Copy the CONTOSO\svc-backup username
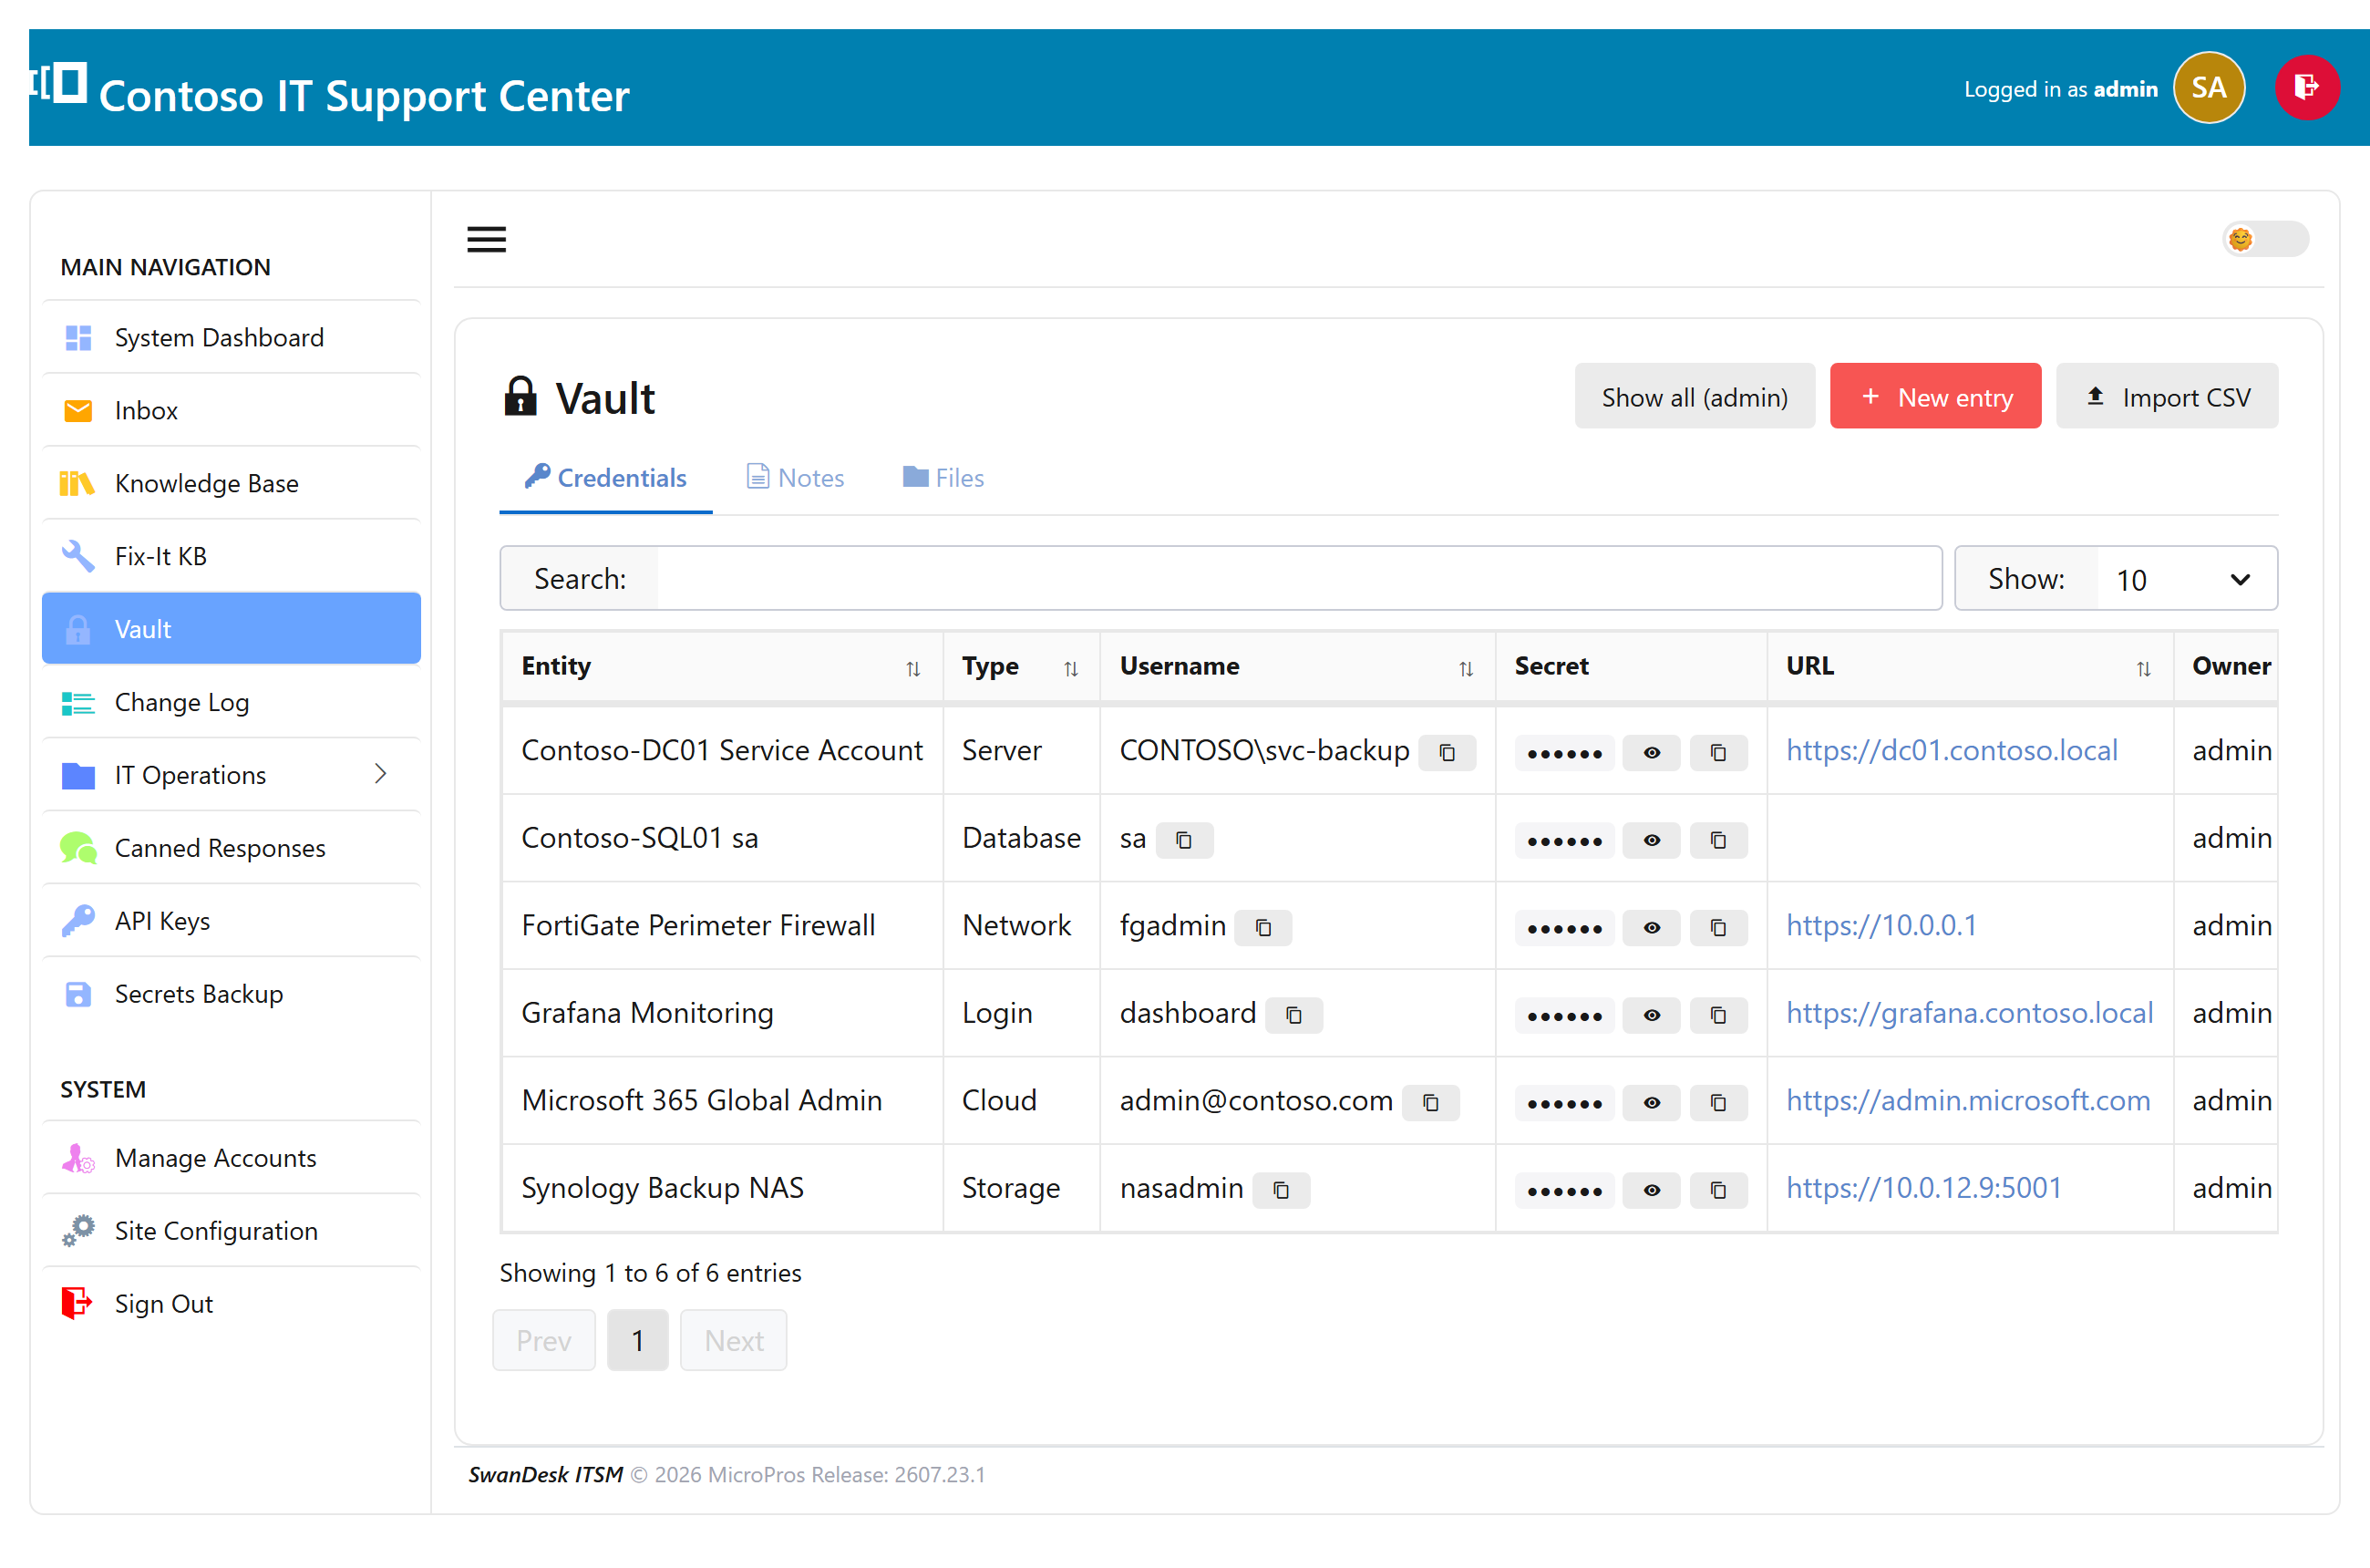 [x=1446, y=752]
